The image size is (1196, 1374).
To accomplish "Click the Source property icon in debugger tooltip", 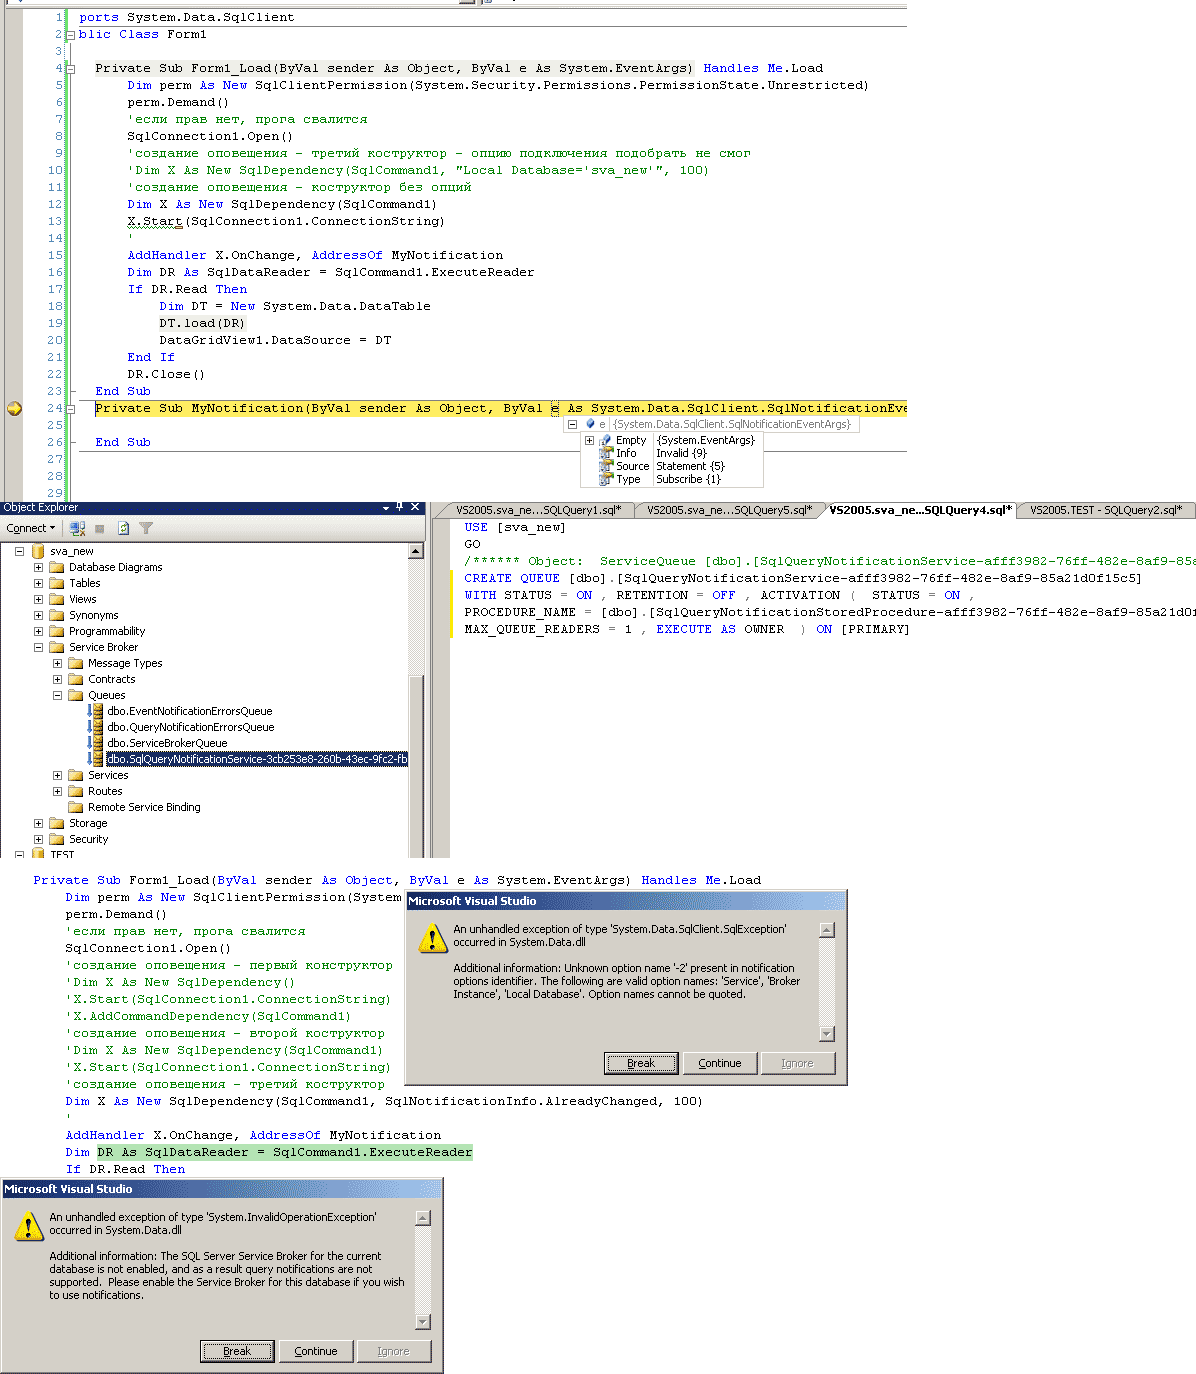I will pos(606,466).
